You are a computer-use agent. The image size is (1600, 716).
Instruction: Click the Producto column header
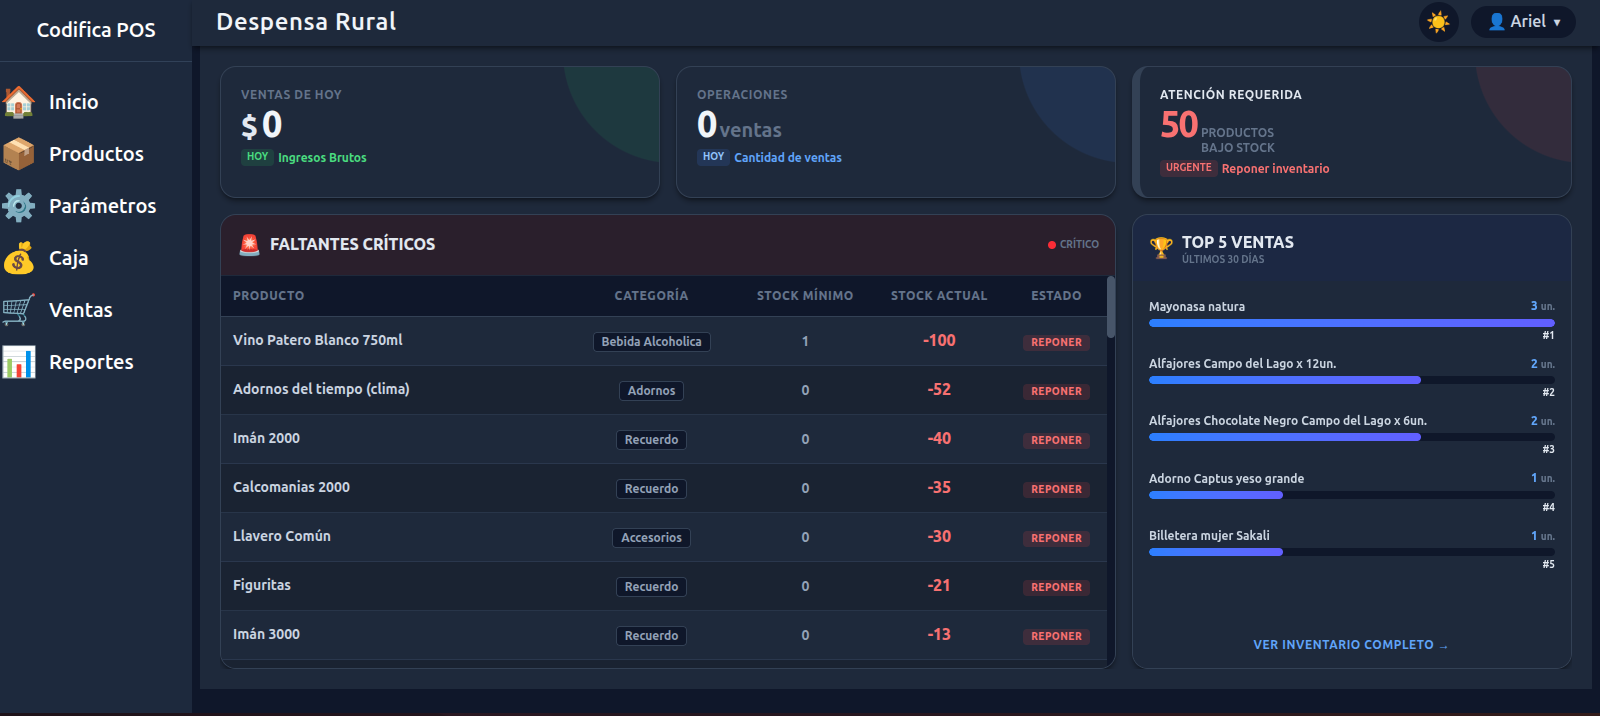click(269, 296)
